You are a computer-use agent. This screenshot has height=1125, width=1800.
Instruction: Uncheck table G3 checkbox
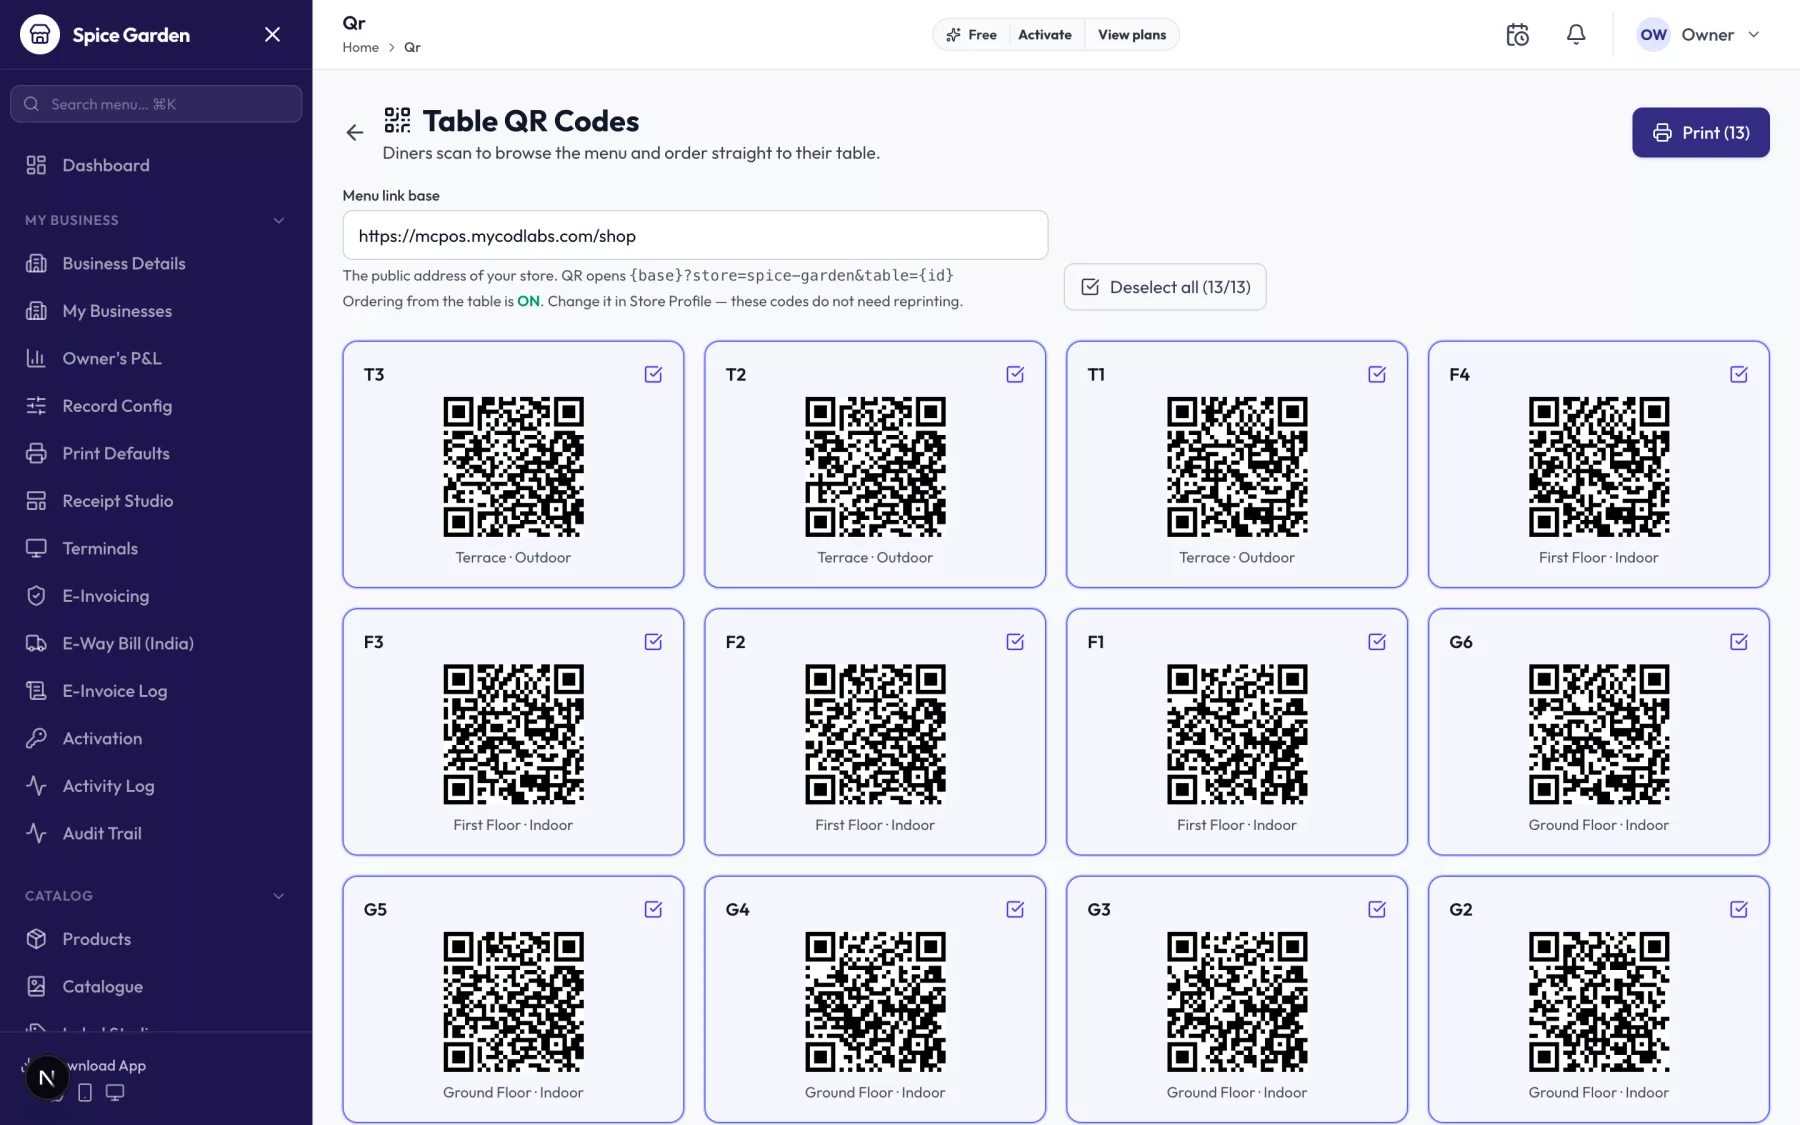[x=1377, y=909]
